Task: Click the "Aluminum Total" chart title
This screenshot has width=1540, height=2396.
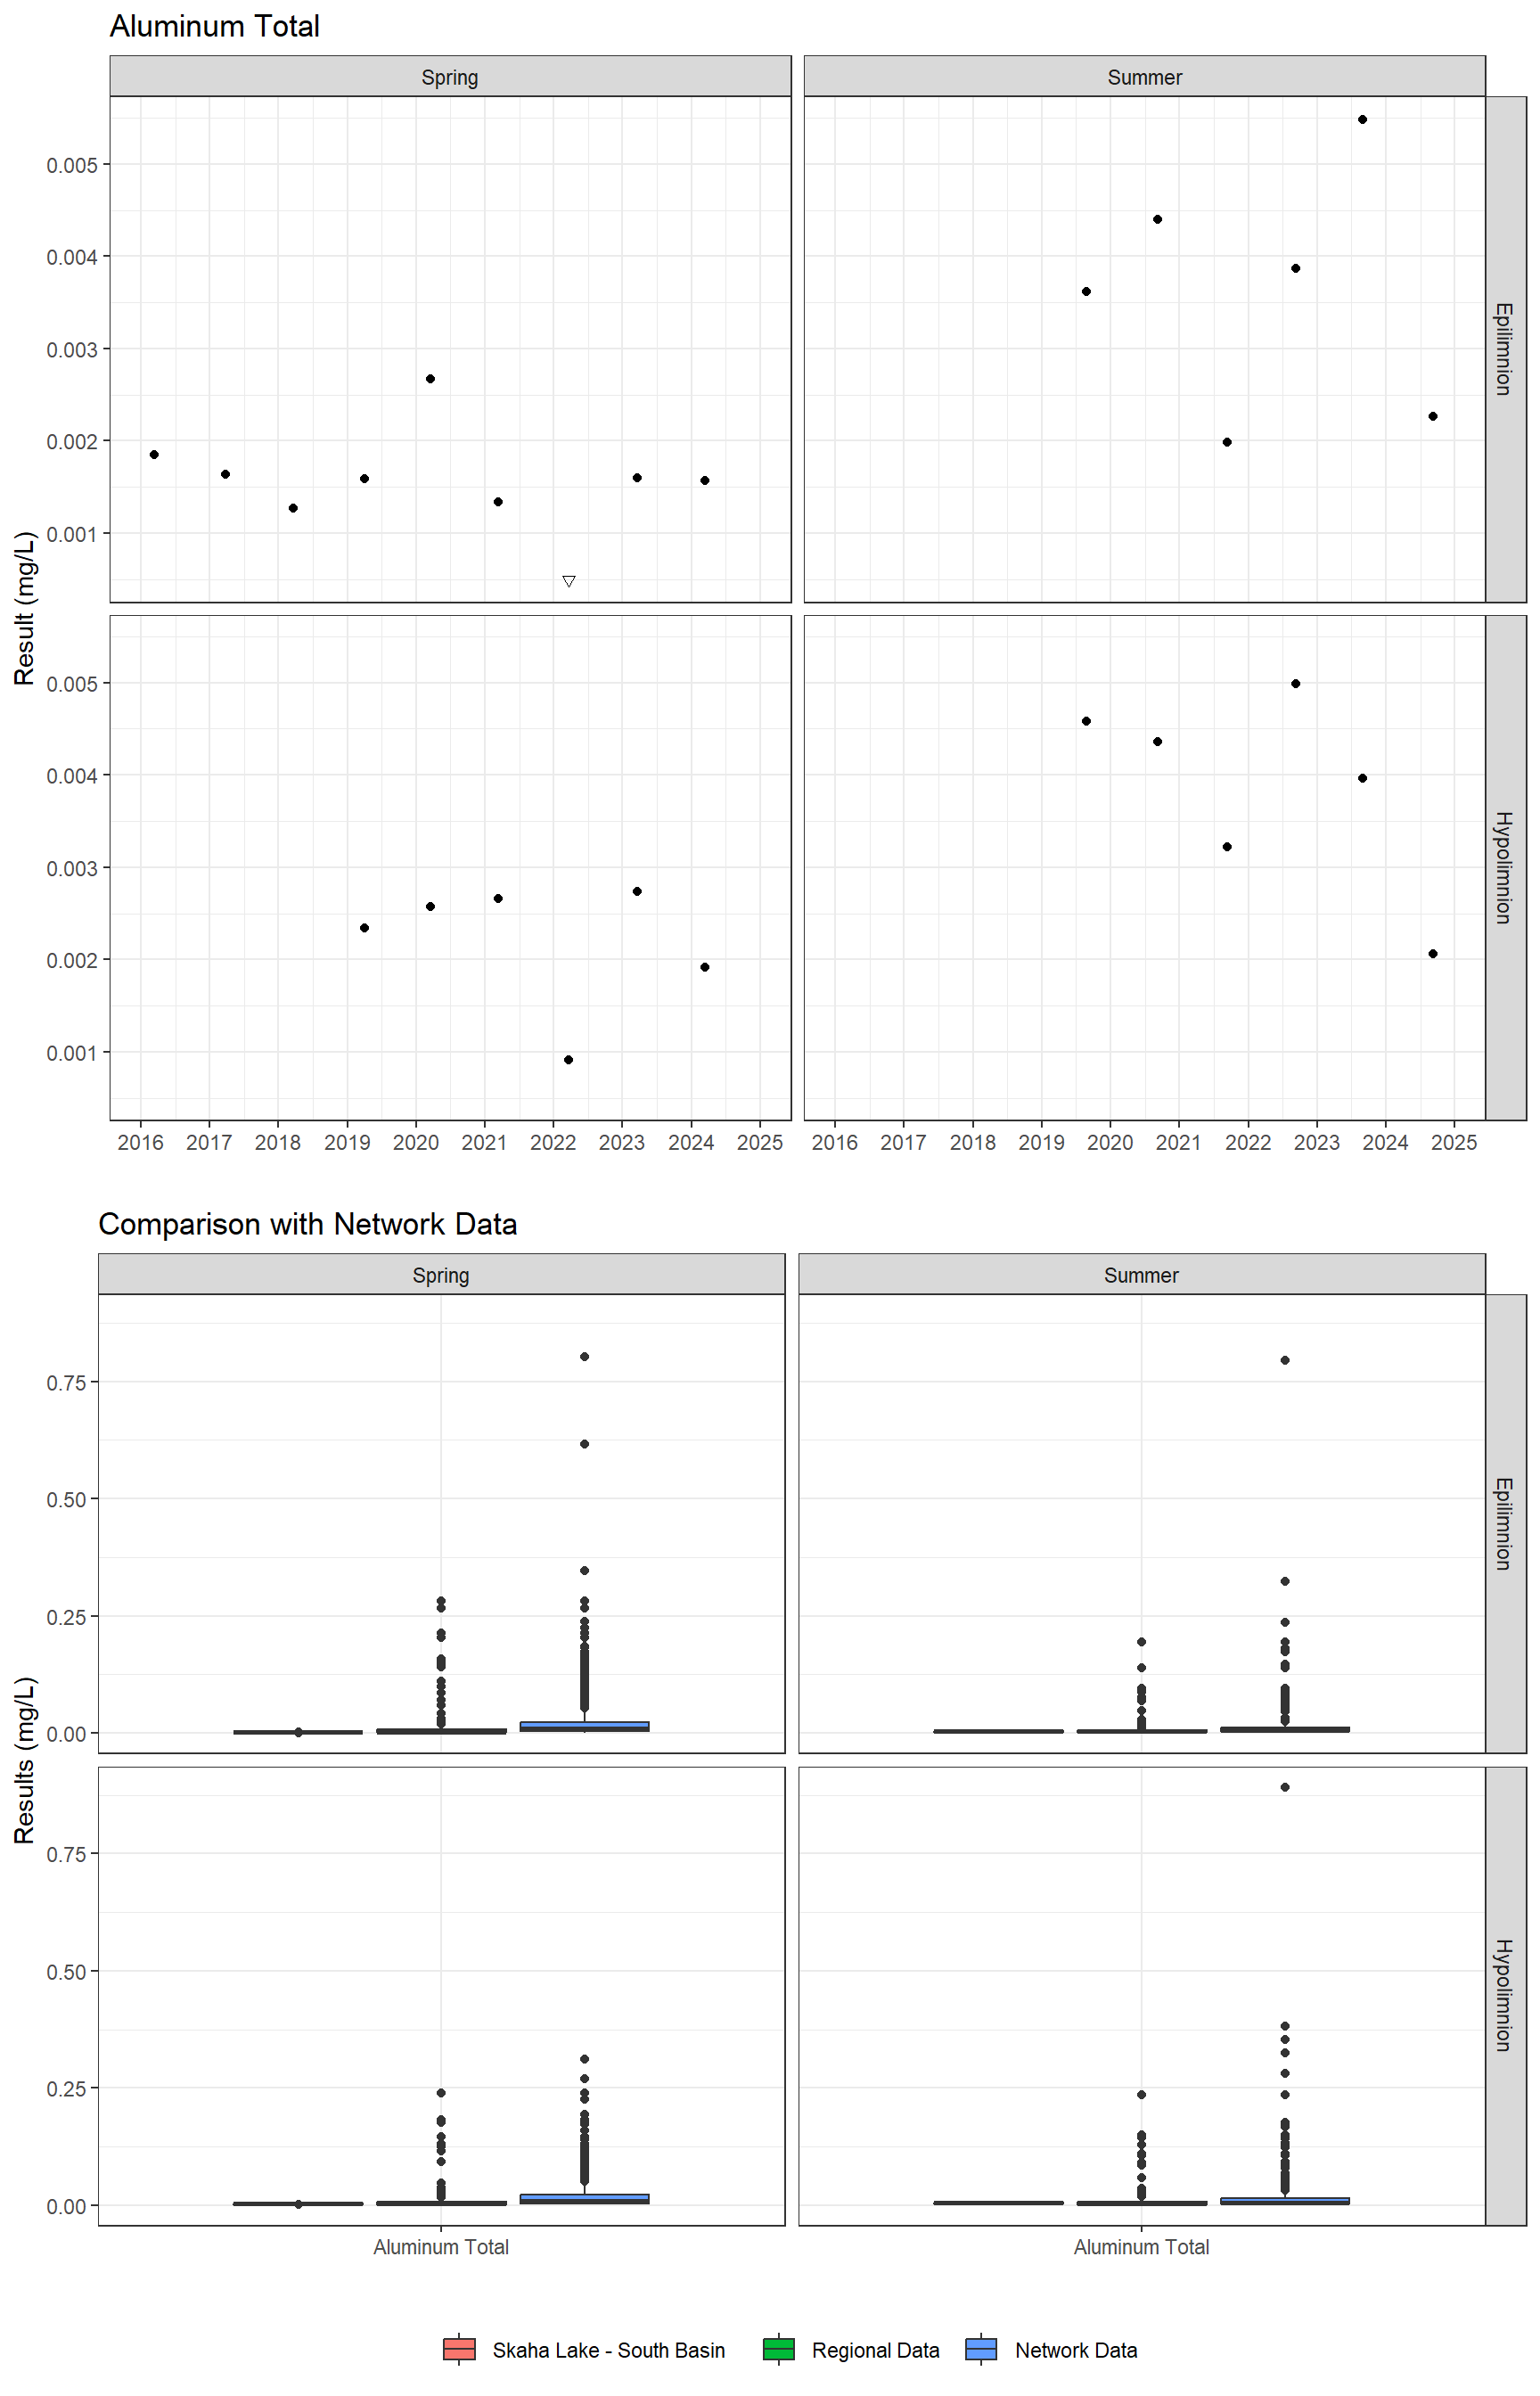Action: [x=214, y=26]
